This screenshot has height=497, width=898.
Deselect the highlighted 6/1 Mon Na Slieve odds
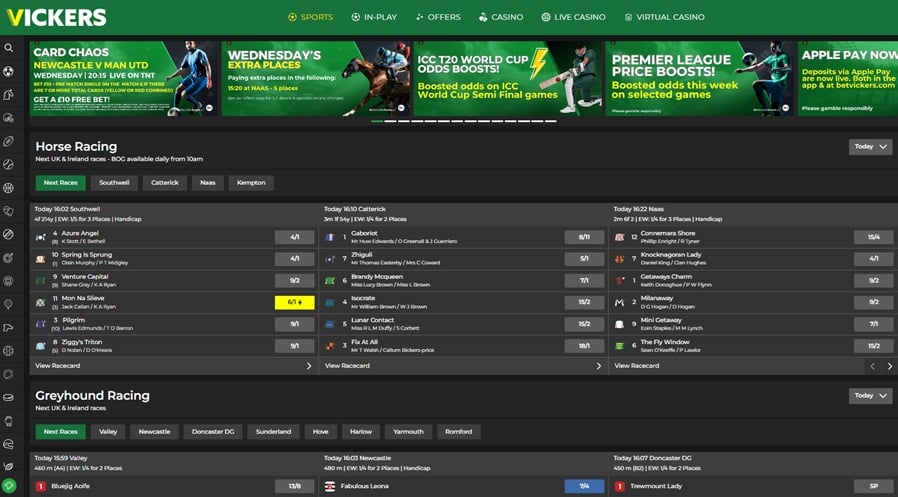[294, 302]
